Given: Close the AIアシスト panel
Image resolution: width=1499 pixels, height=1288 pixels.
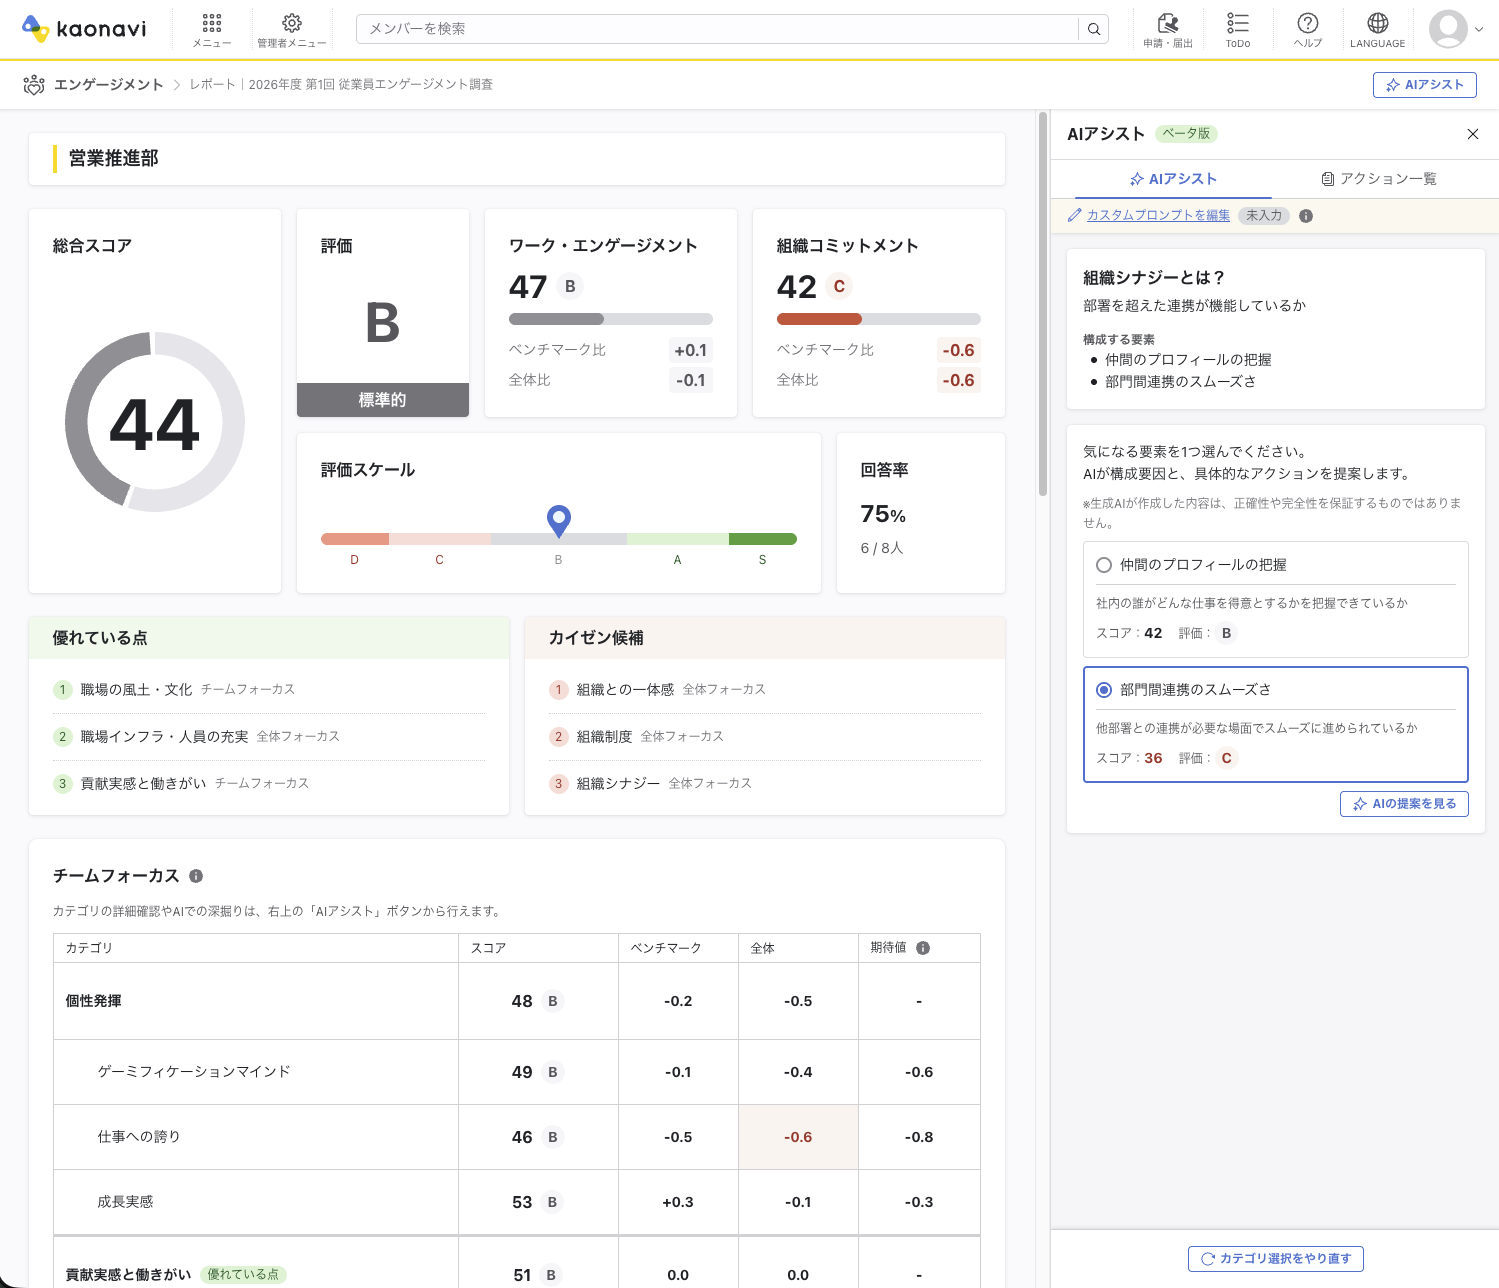Looking at the screenshot, I should click(1473, 134).
